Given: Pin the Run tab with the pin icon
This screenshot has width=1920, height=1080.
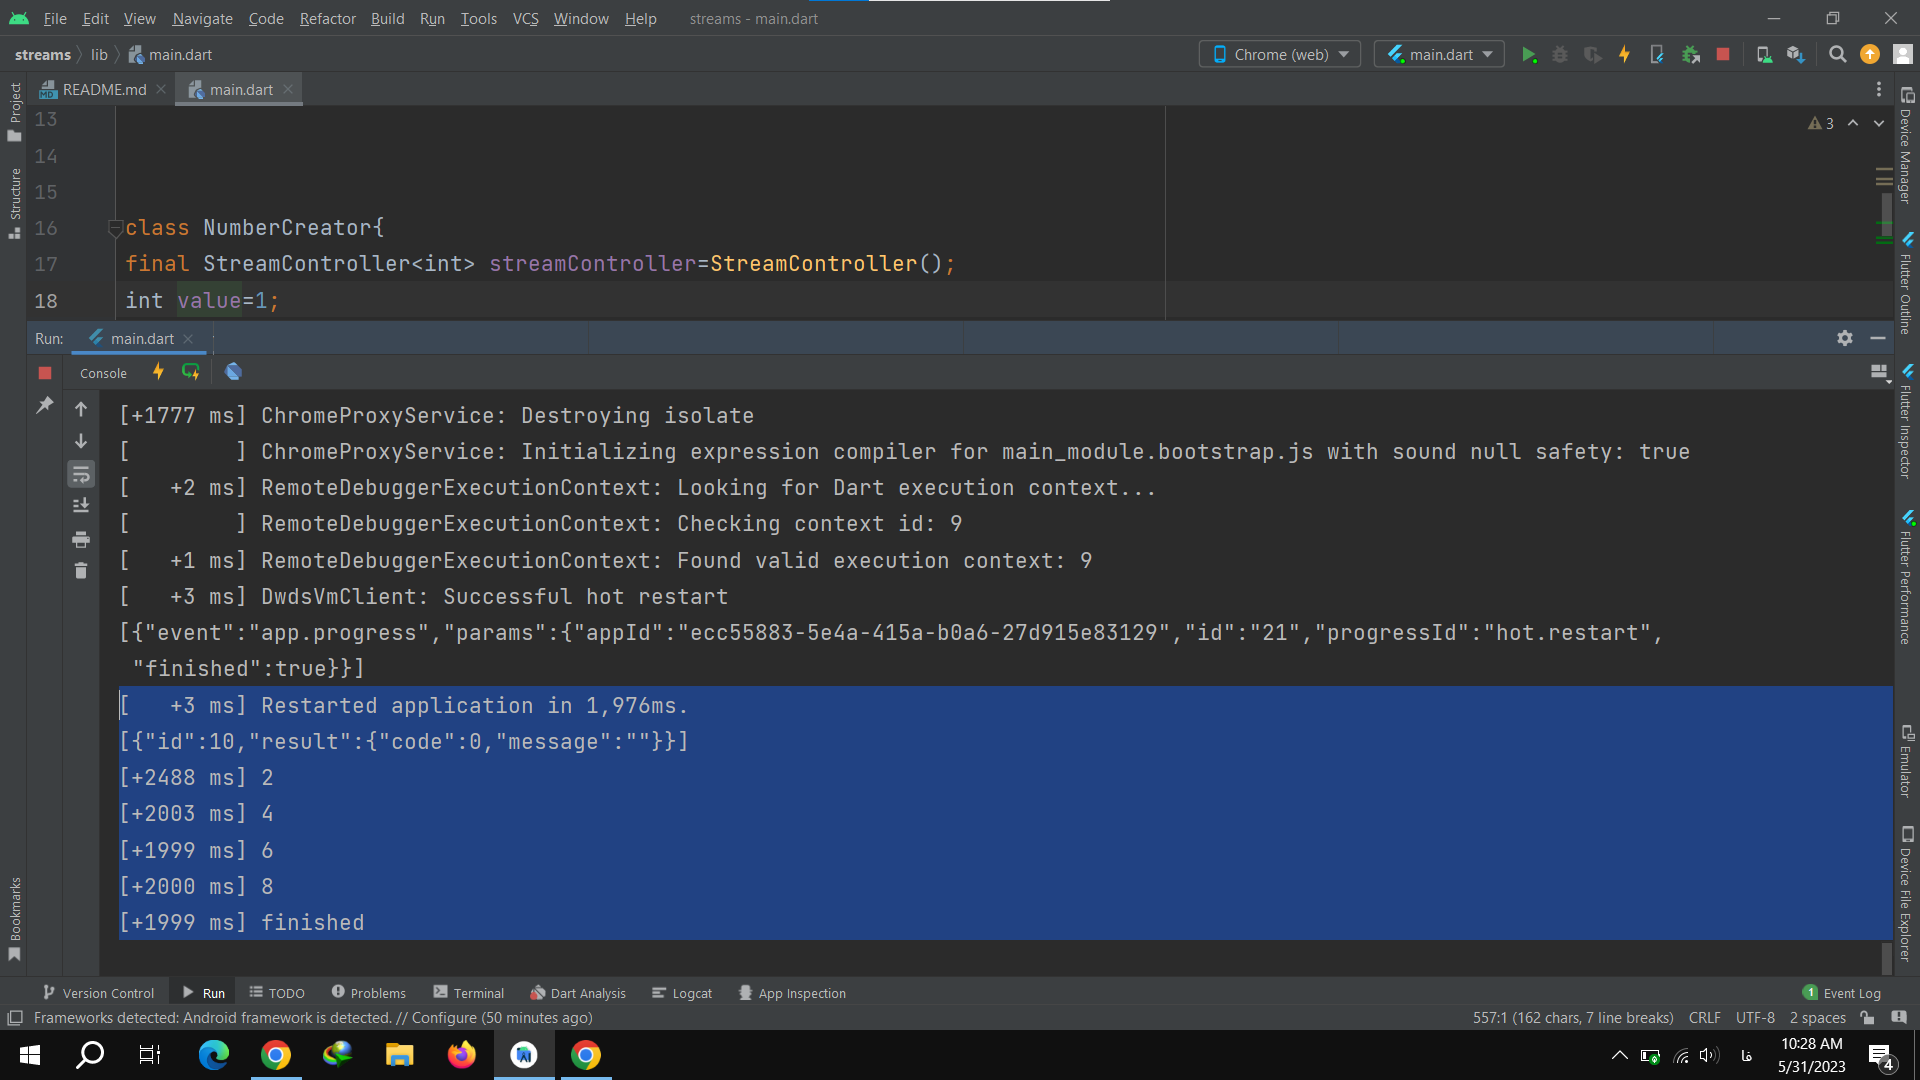Looking at the screenshot, I should pyautogui.click(x=45, y=405).
